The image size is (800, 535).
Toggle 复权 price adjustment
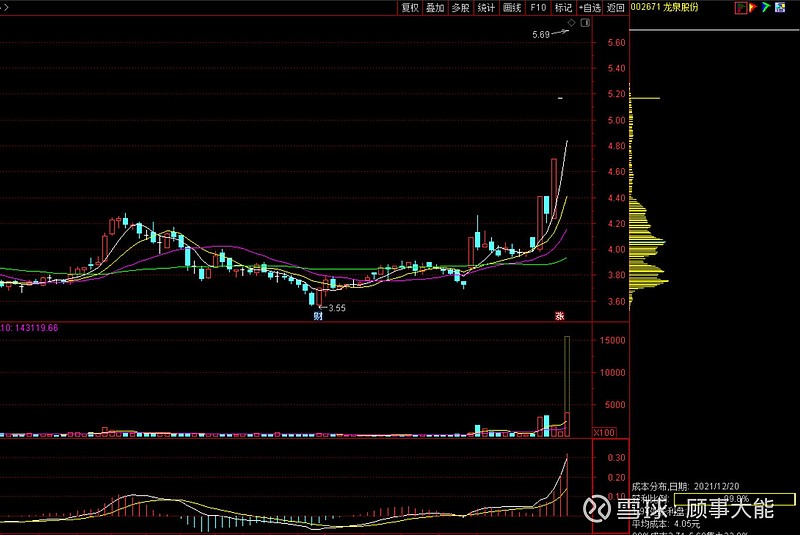point(410,7)
